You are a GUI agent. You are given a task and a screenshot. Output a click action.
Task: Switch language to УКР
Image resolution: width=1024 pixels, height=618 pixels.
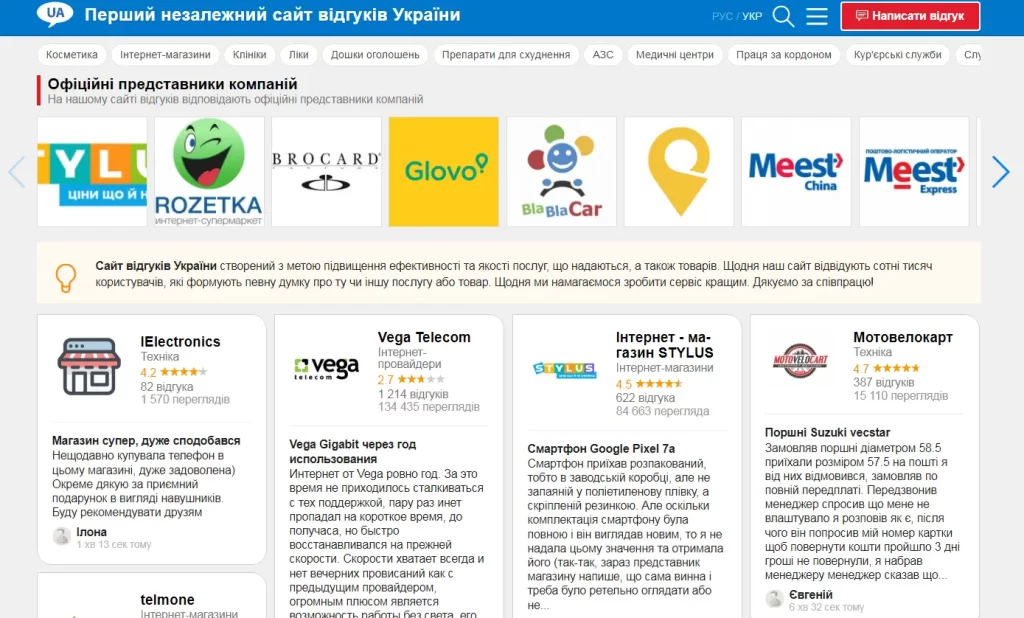(752, 17)
